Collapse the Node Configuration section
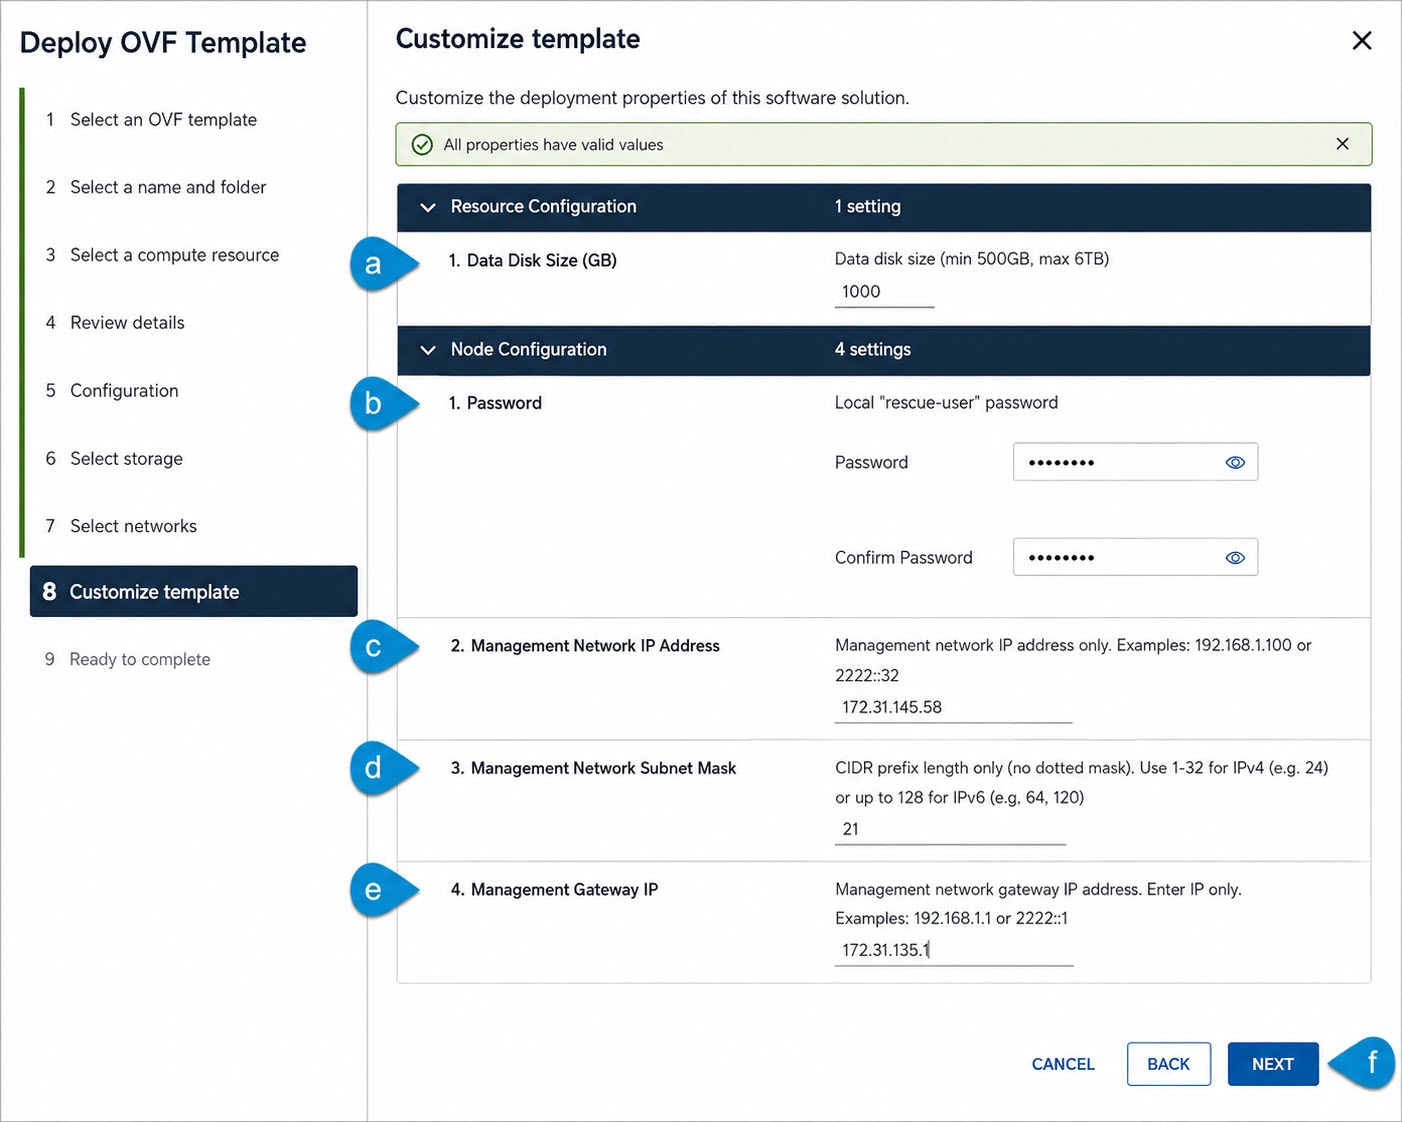Image resolution: width=1402 pixels, height=1122 pixels. pyautogui.click(x=428, y=350)
